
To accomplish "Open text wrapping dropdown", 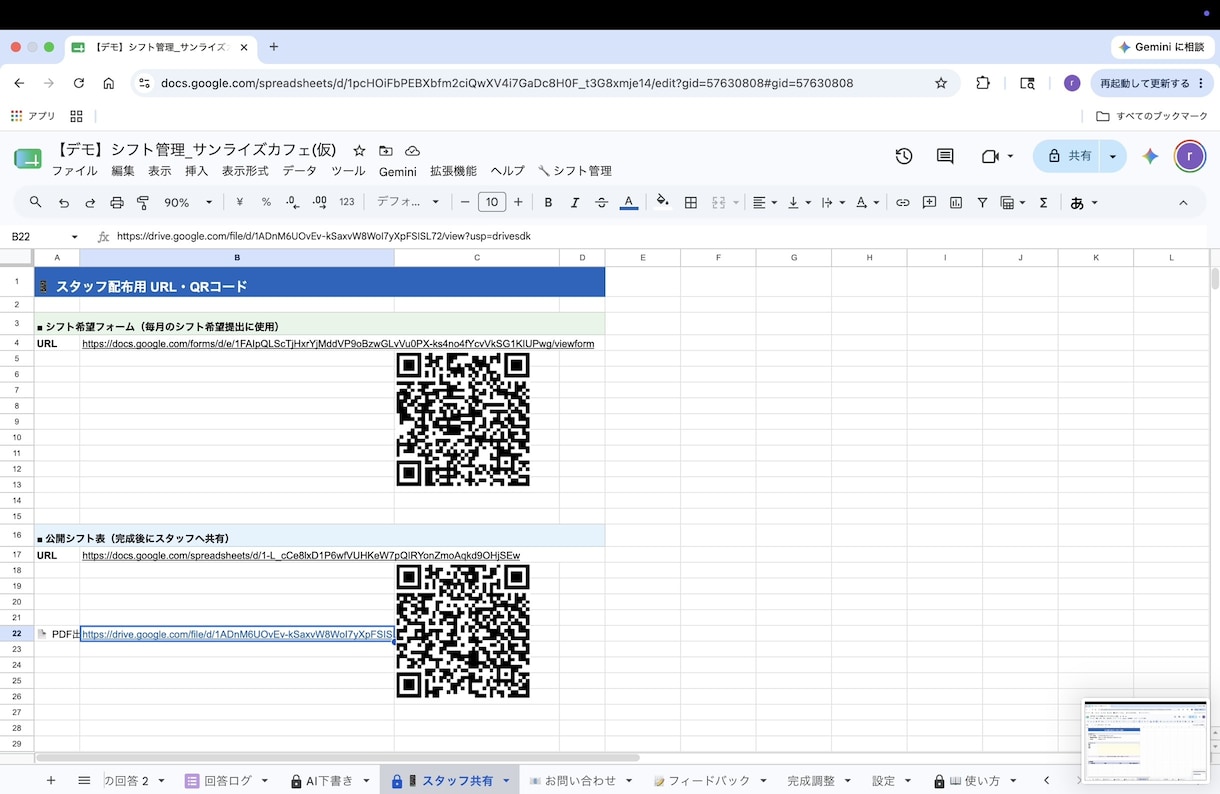I will [x=833, y=202].
